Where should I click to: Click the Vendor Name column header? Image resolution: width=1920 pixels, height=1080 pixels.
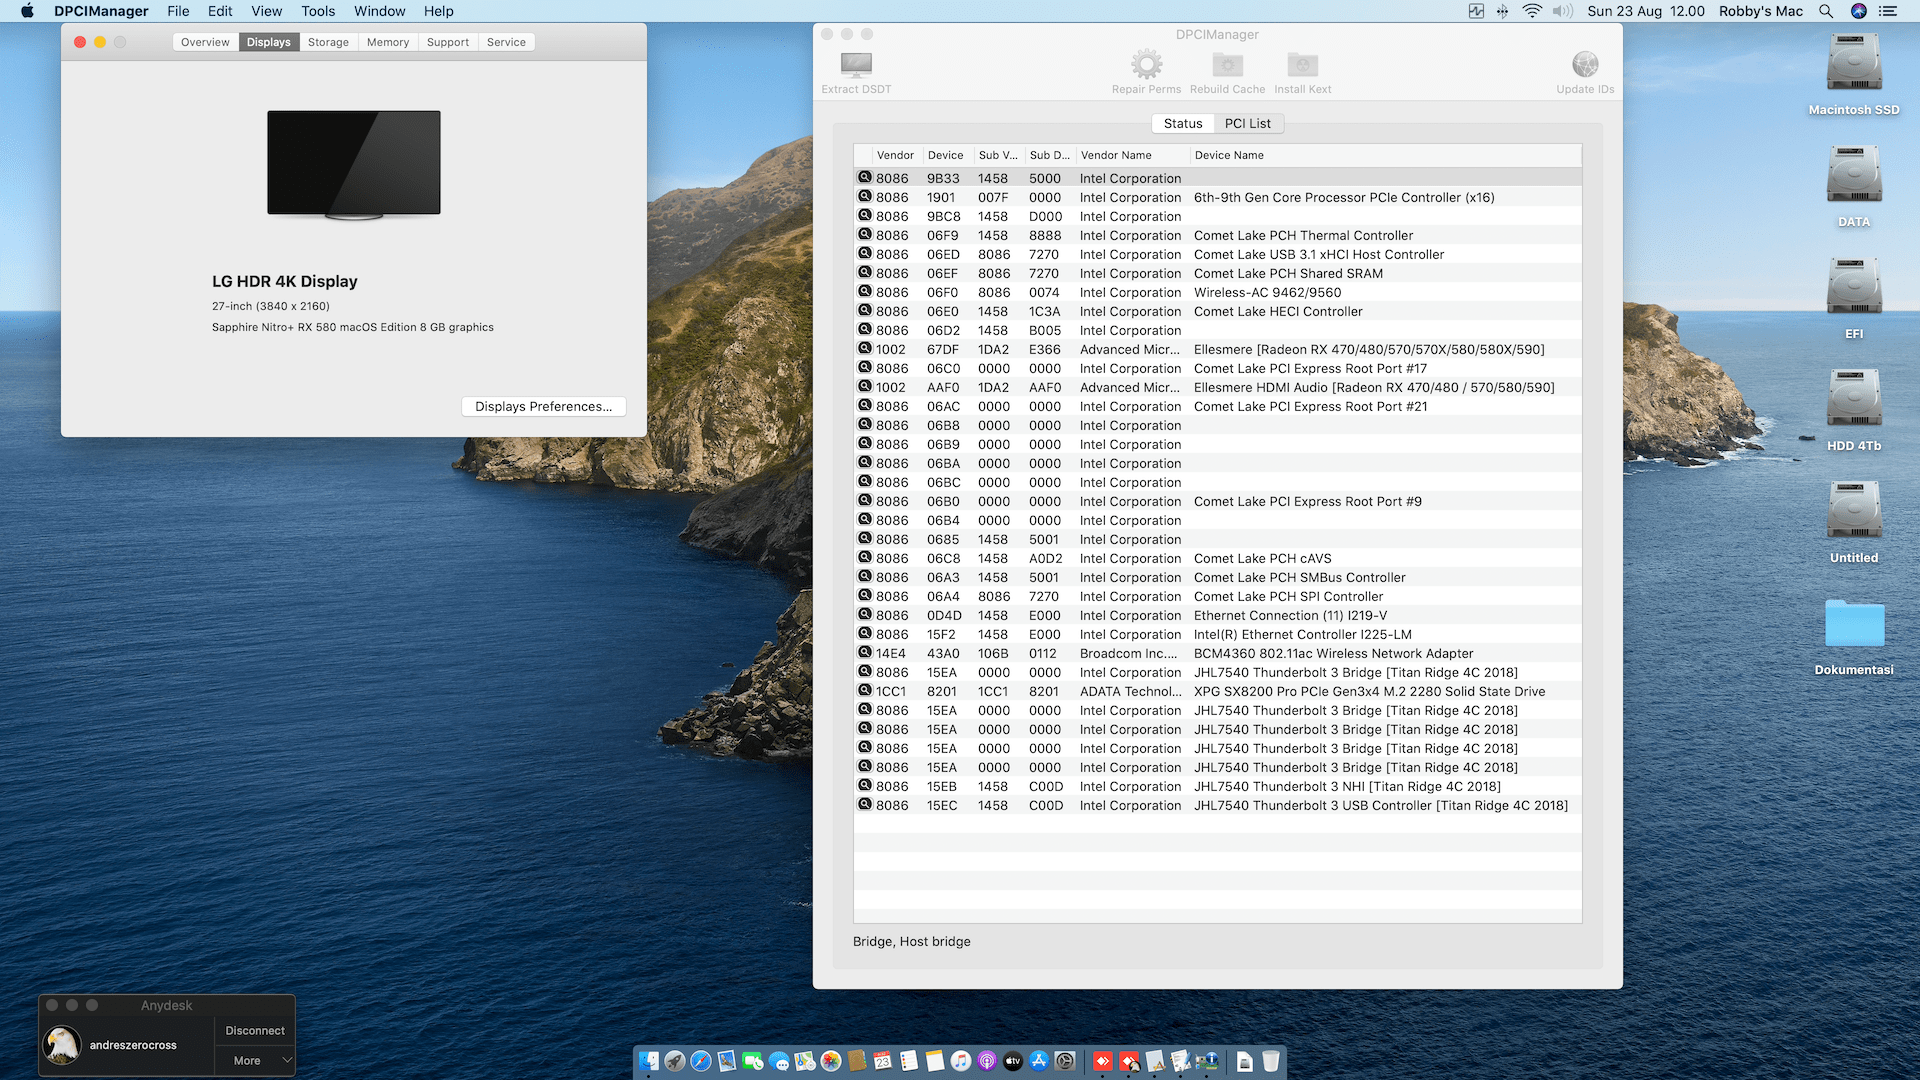click(1133, 155)
